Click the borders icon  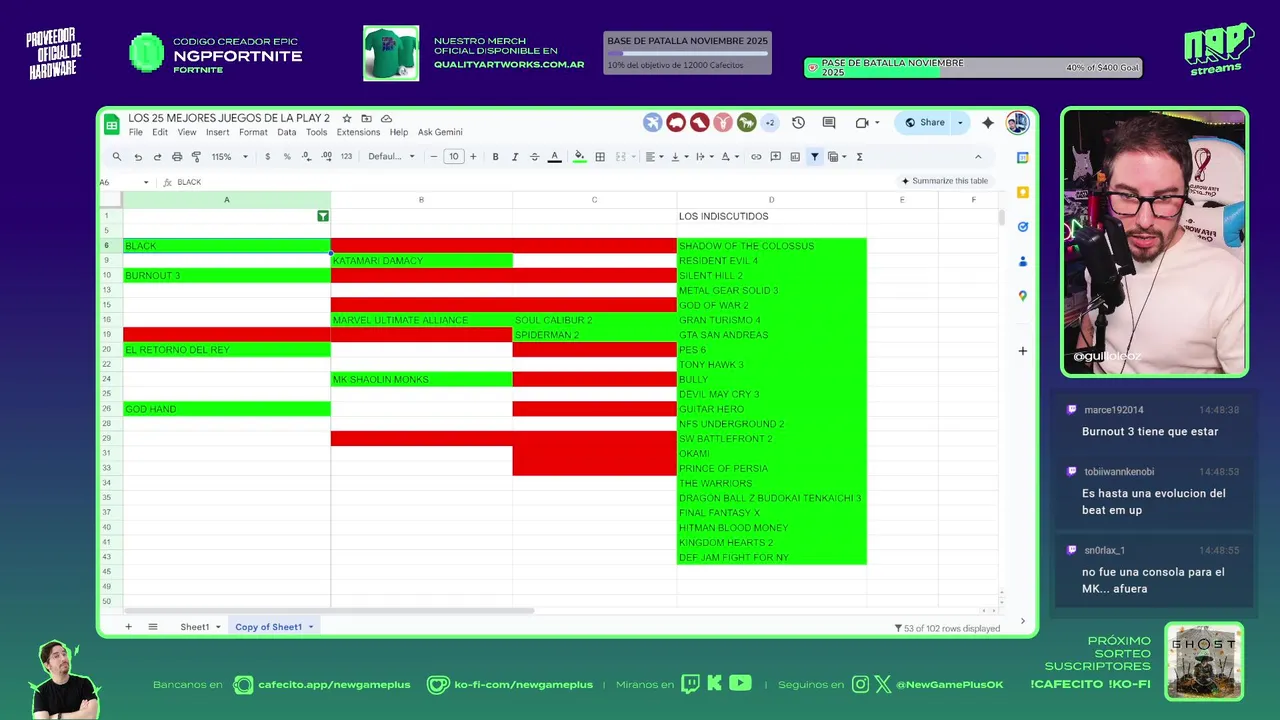pyautogui.click(x=600, y=157)
